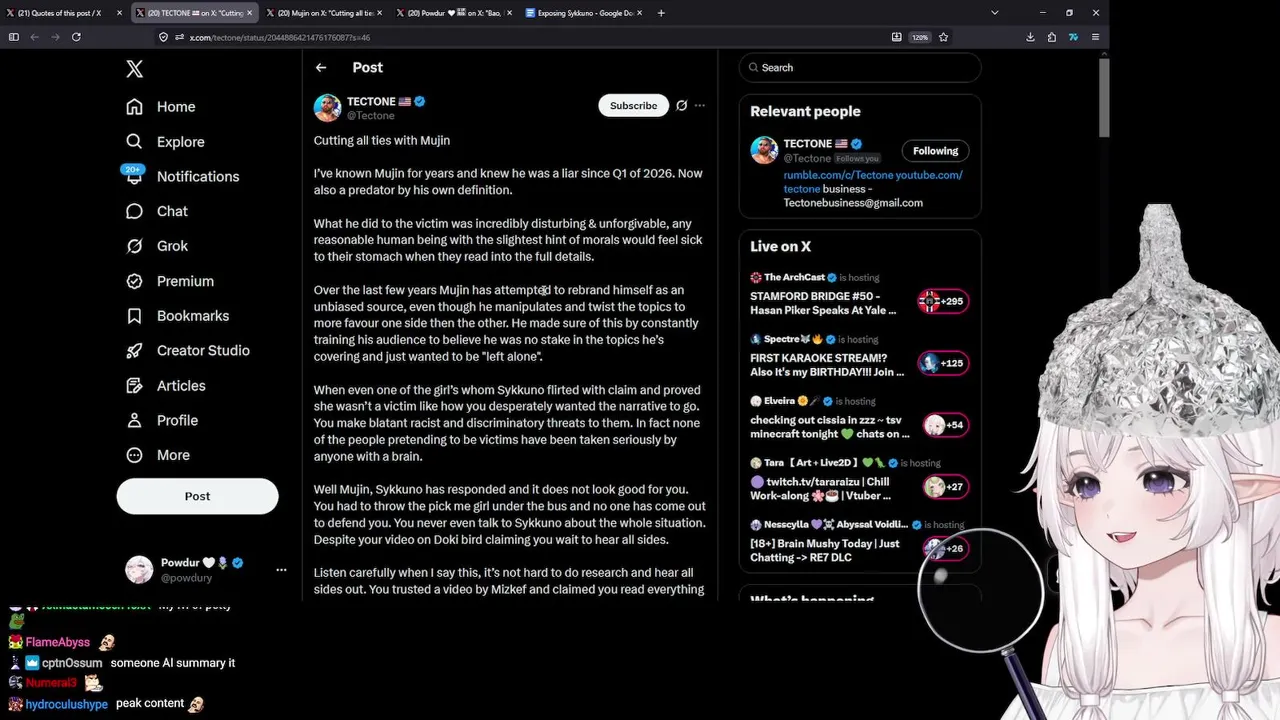
Task: Open the extensions puzzle icon
Action: [x=1052, y=37]
